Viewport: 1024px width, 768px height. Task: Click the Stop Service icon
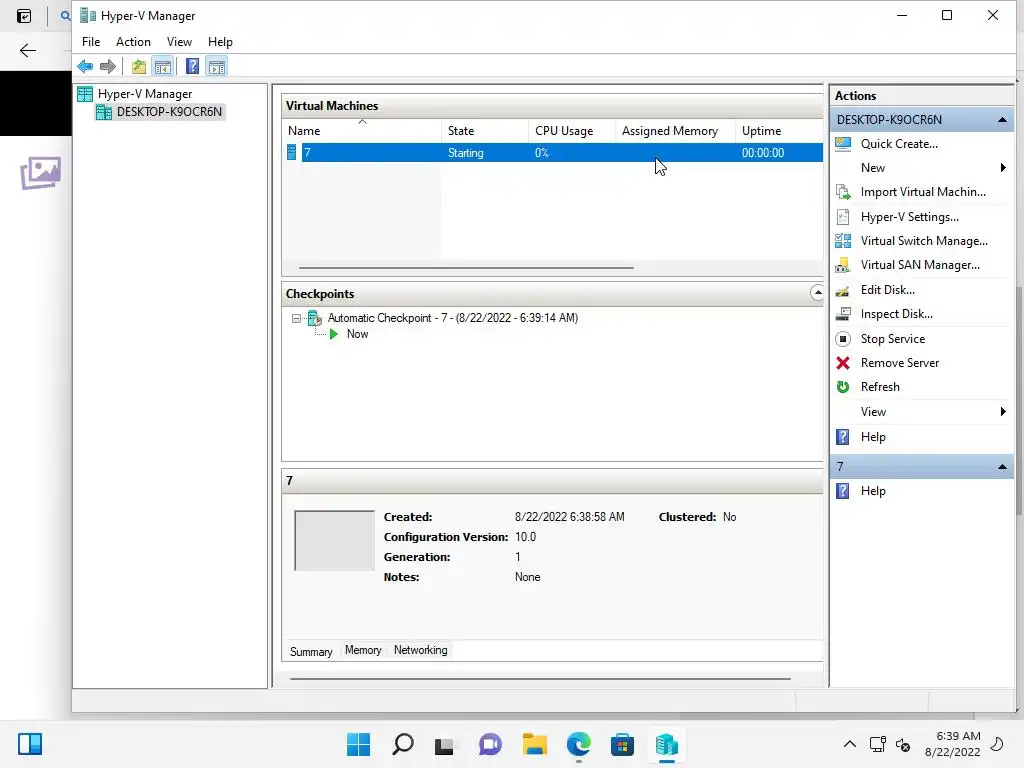[x=843, y=339]
